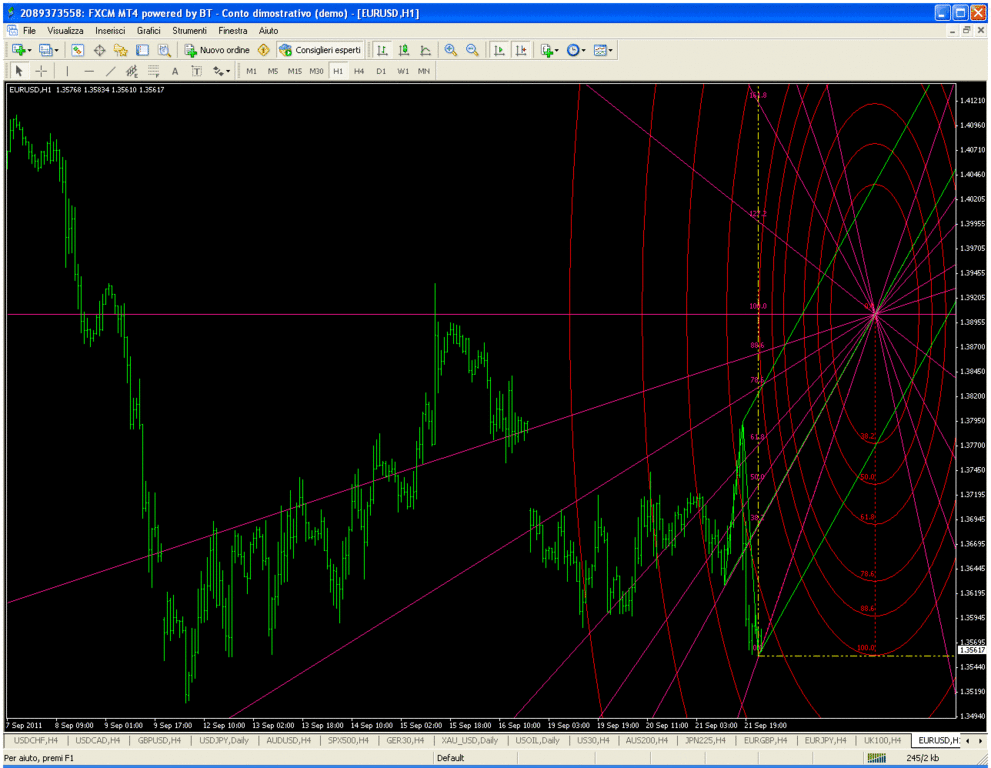
Task: Click the Arrows objects icon
Action: 218,71
